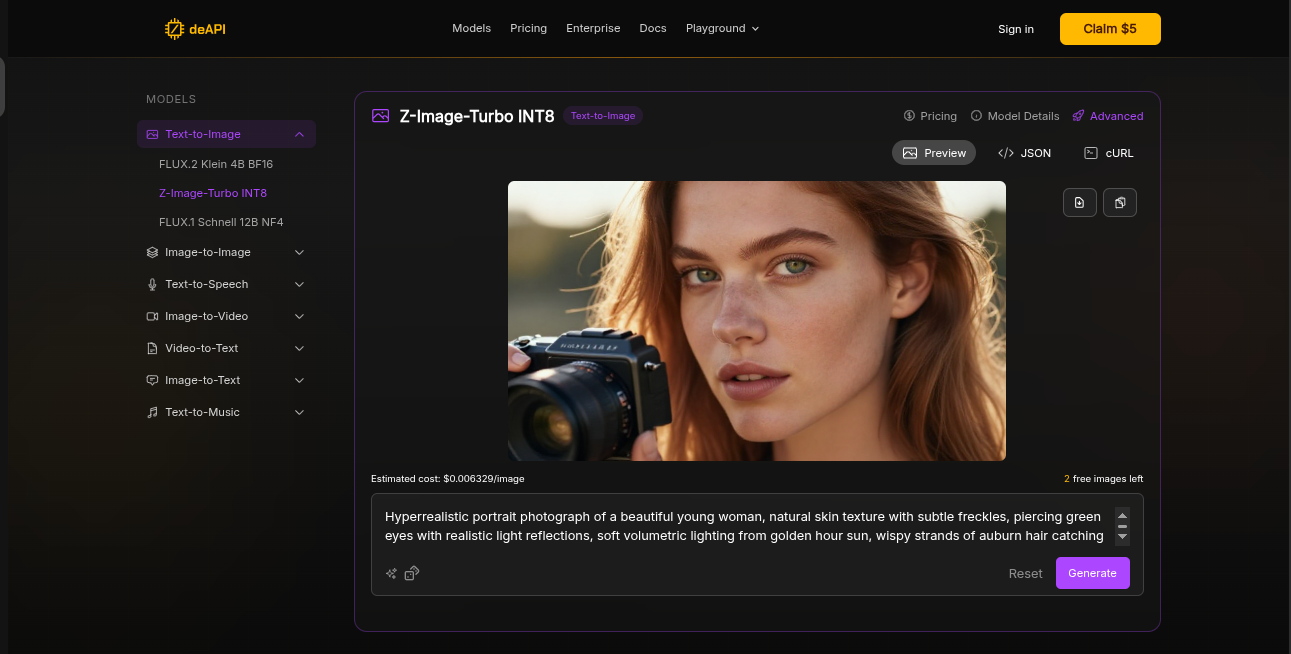The image size is (1291, 654).
Task: Click the Sign in link
Action: [1016, 29]
